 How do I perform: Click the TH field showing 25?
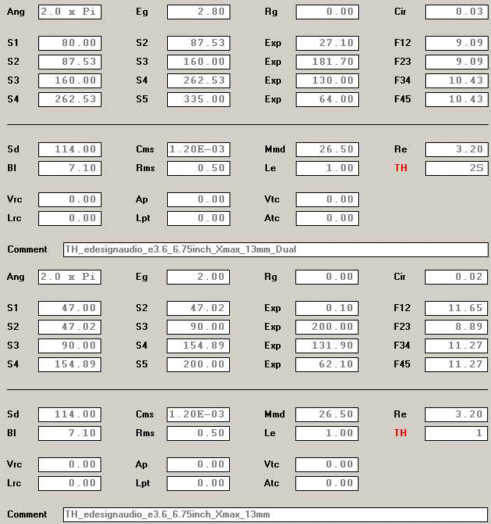tap(457, 168)
